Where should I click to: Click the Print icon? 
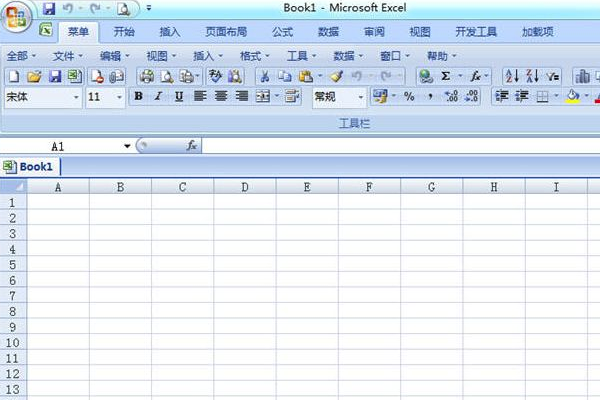tap(147, 76)
